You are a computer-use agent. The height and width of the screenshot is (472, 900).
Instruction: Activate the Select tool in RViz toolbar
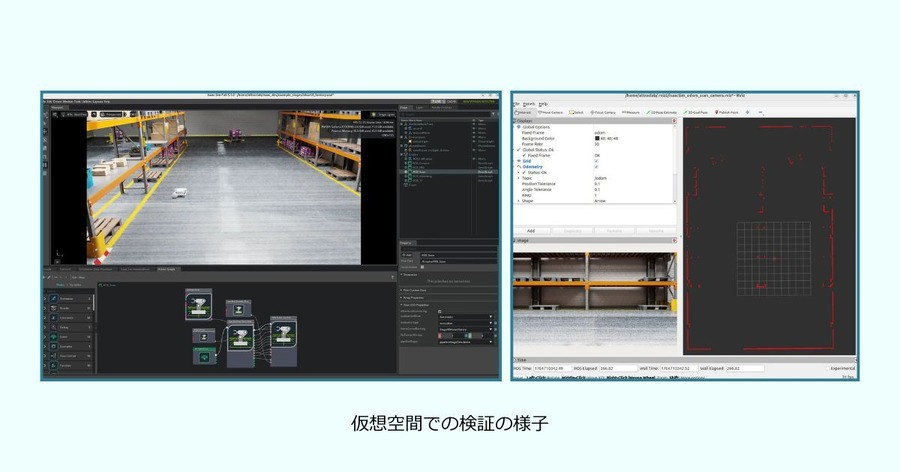click(x=576, y=113)
